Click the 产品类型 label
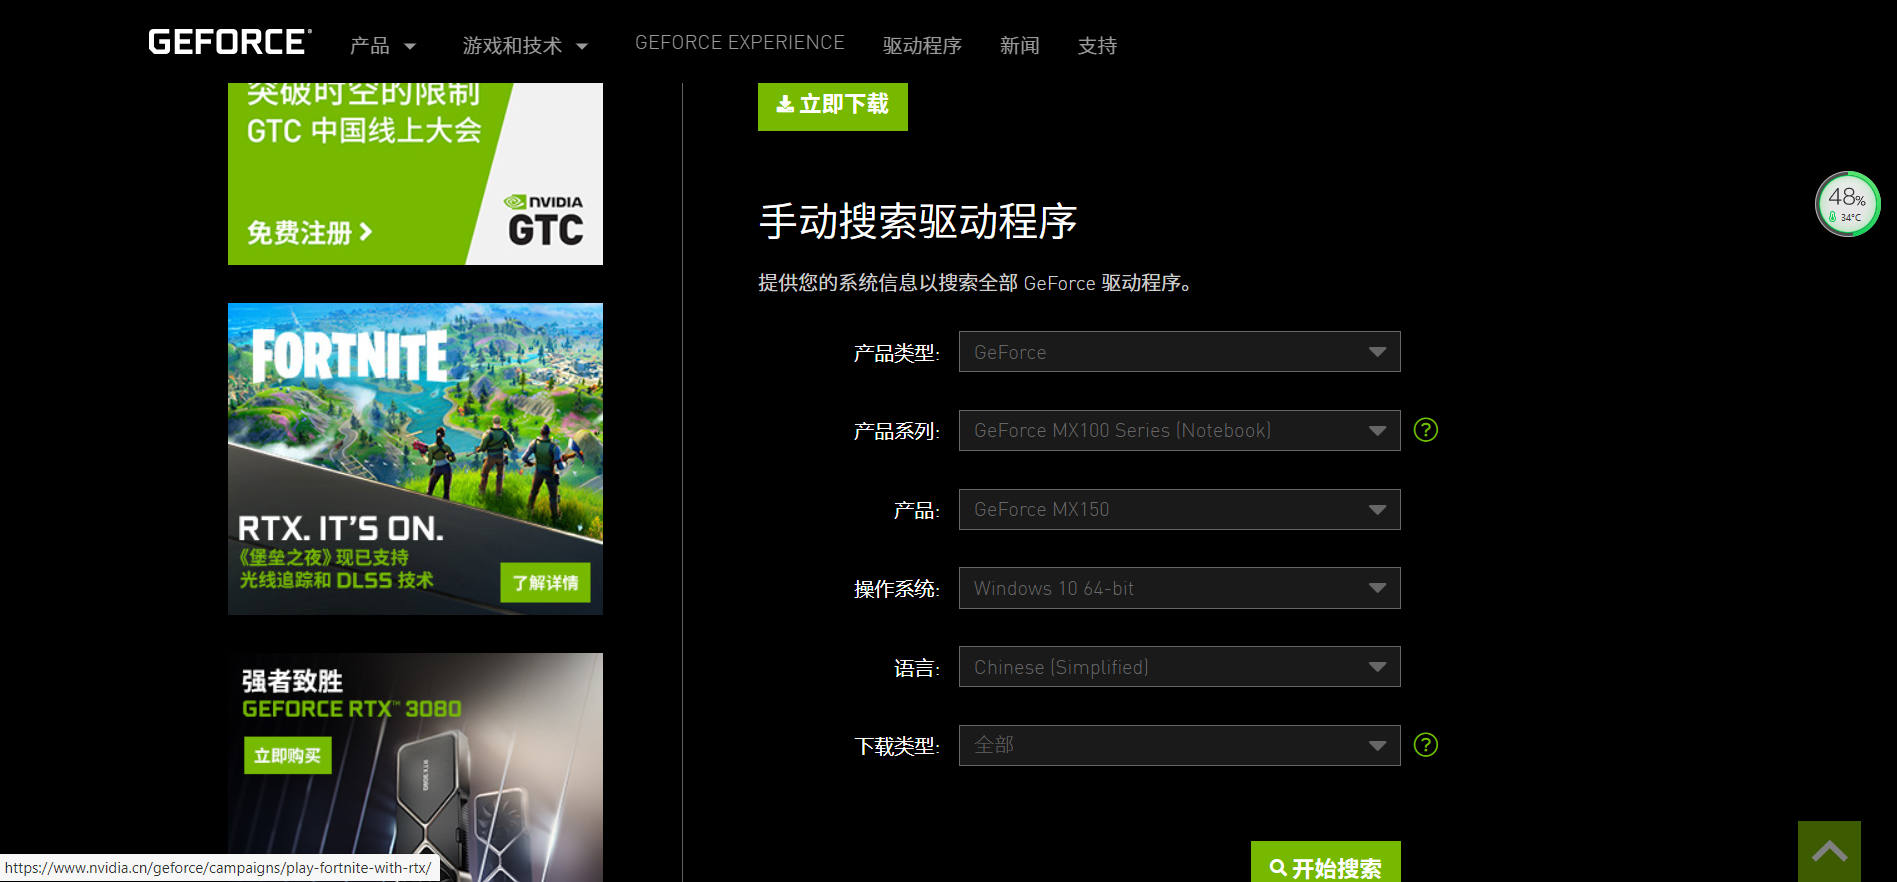 tap(896, 353)
